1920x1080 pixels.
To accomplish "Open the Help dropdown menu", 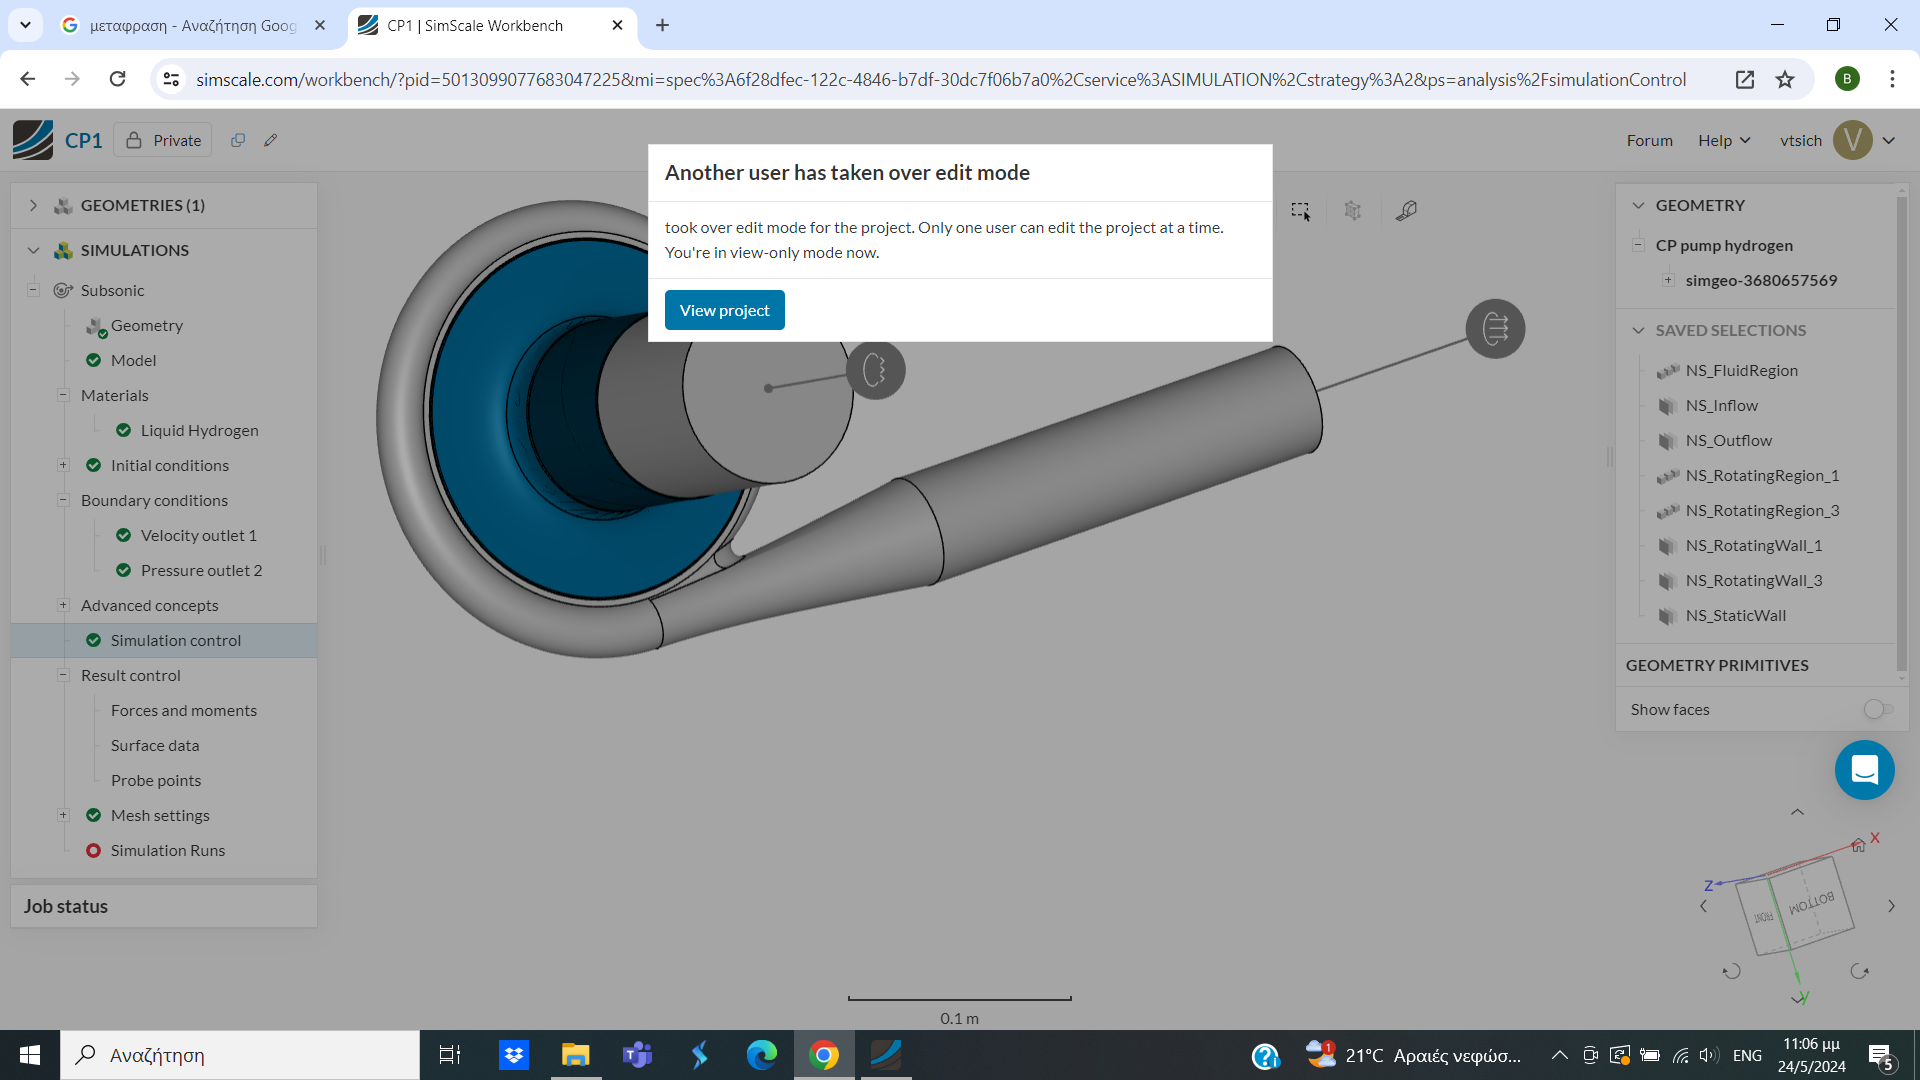I will 1723,141.
